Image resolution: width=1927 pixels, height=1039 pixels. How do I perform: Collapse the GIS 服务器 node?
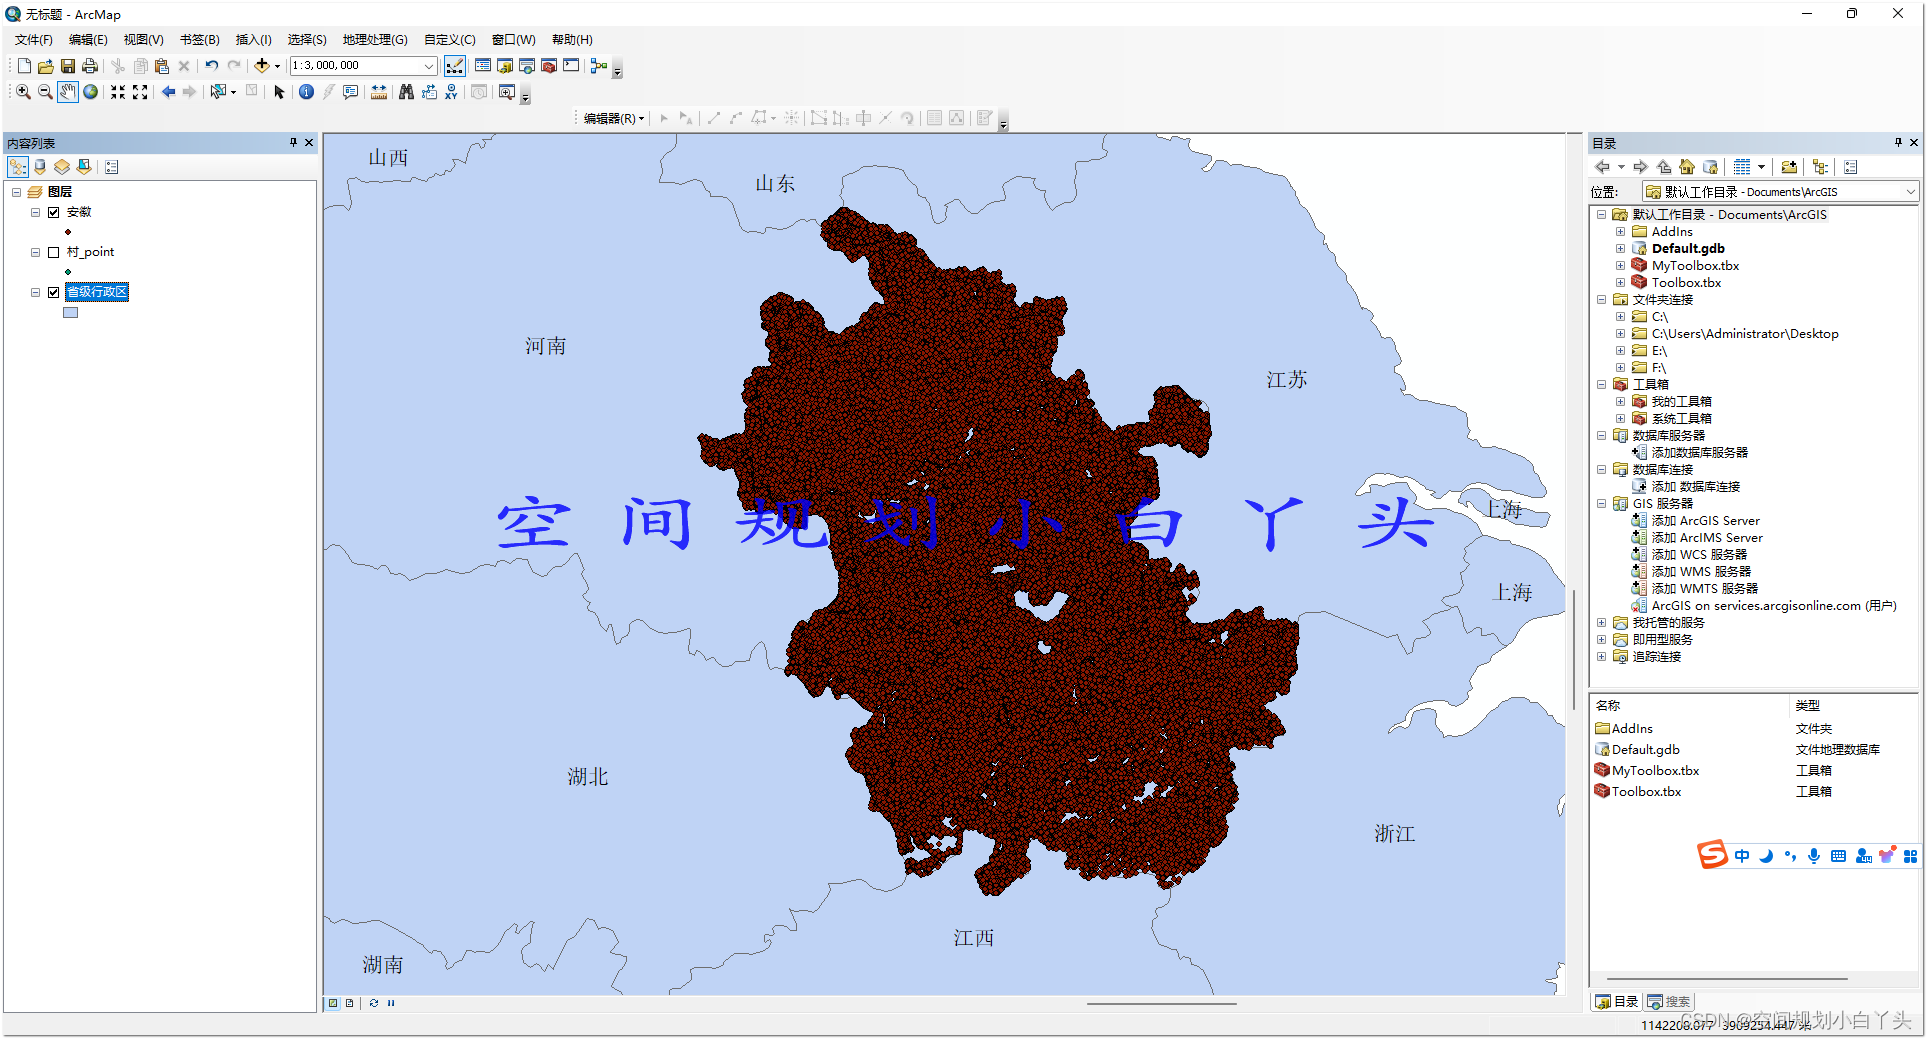pyautogui.click(x=1601, y=504)
